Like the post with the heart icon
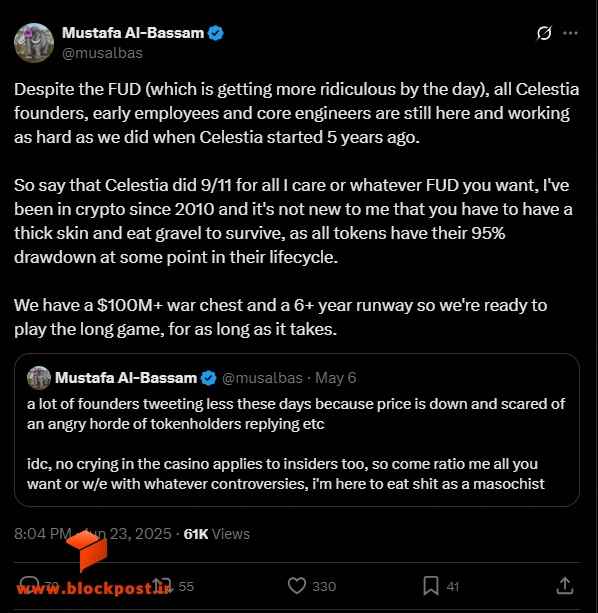 pyautogui.click(x=297, y=586)
